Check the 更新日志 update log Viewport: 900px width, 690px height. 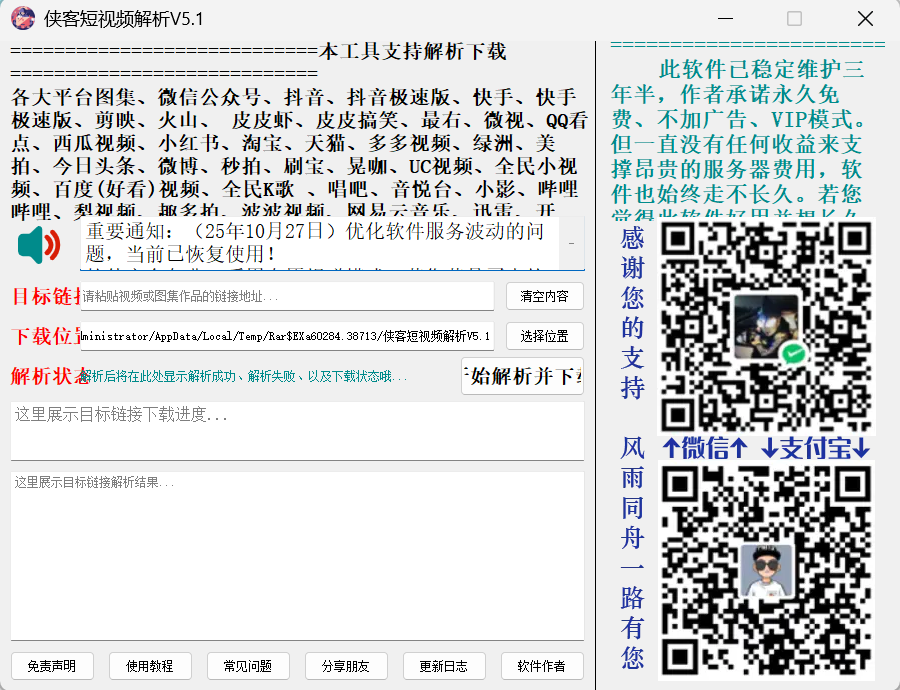point(444,666)
